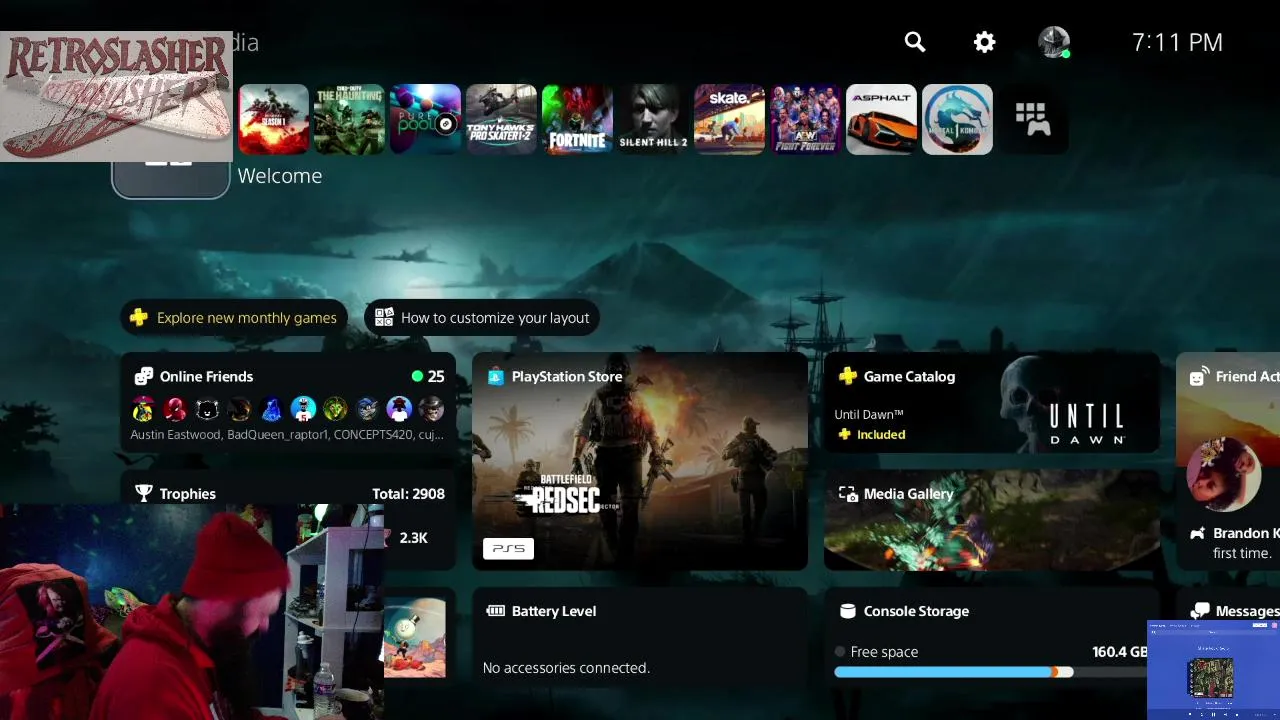The width and height of the screenshot is (1280, 720).
Task: Click the Included PS Plus label
Action: tap(881, 434)
